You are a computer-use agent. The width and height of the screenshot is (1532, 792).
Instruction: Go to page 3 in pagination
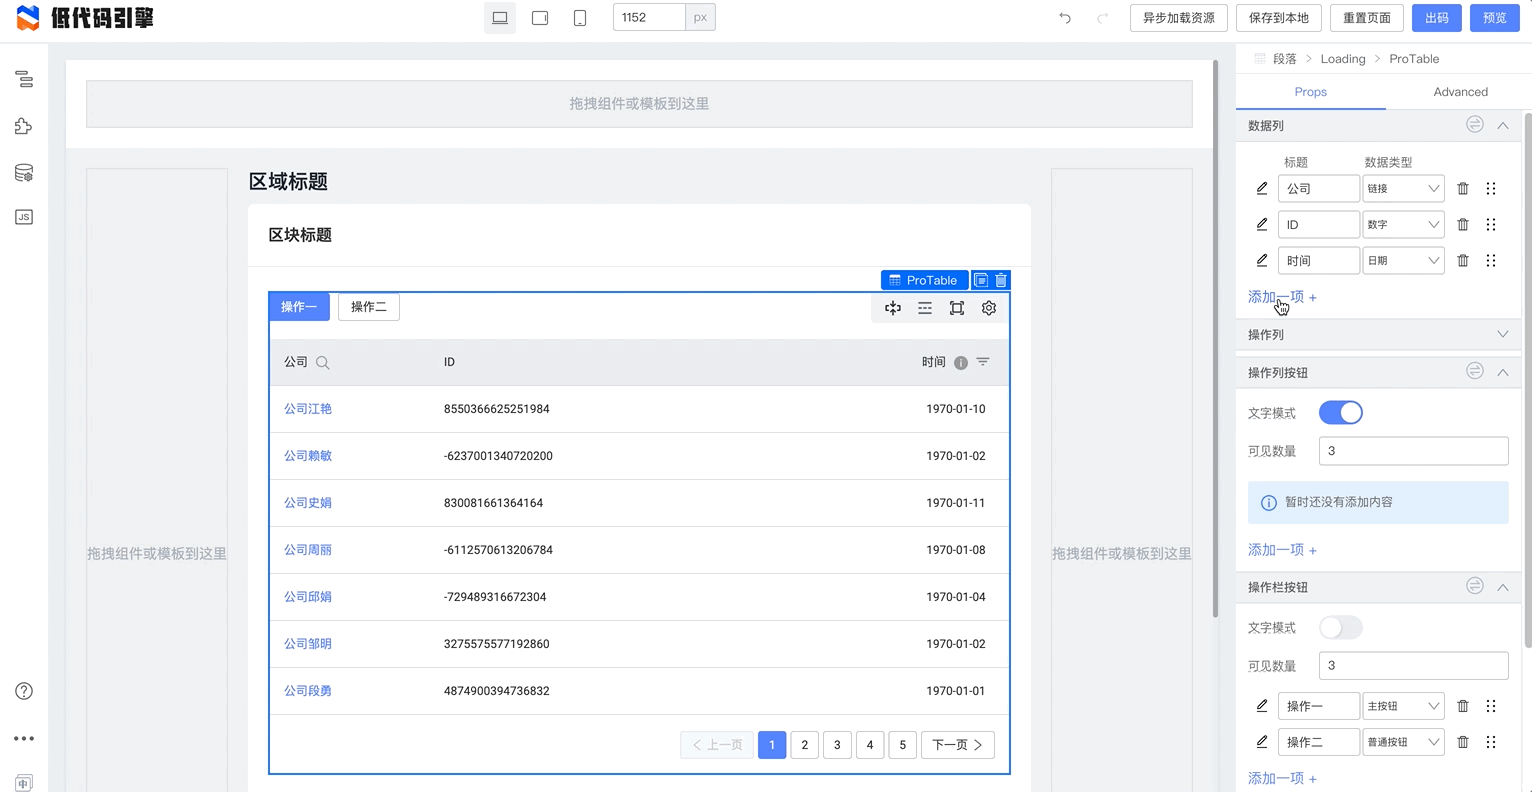[837, 745]
